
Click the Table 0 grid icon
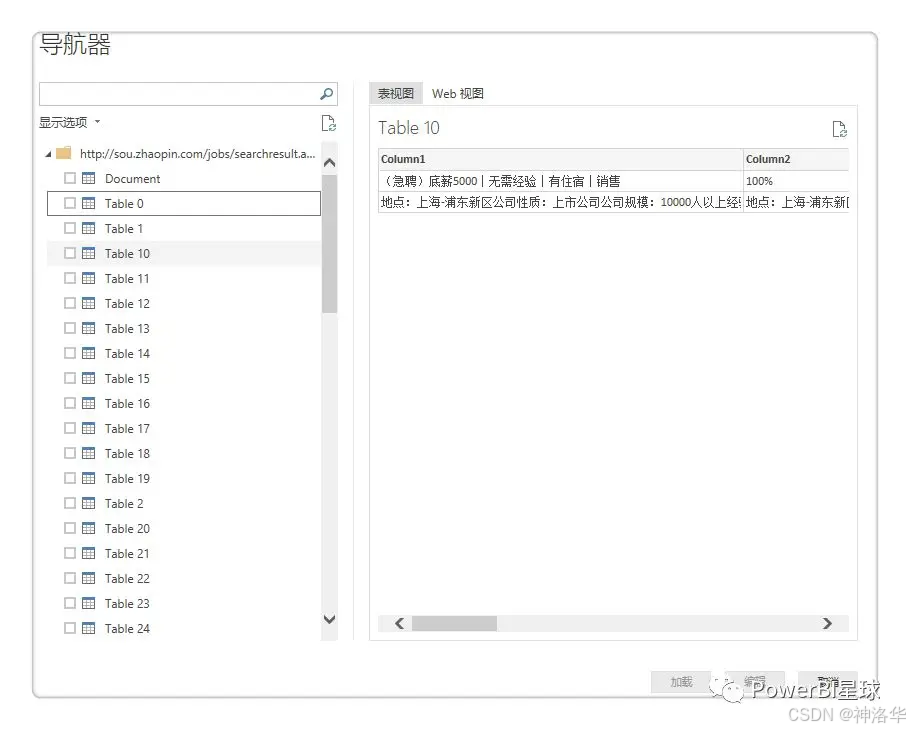pyautogui.click(x=89, y=203)
